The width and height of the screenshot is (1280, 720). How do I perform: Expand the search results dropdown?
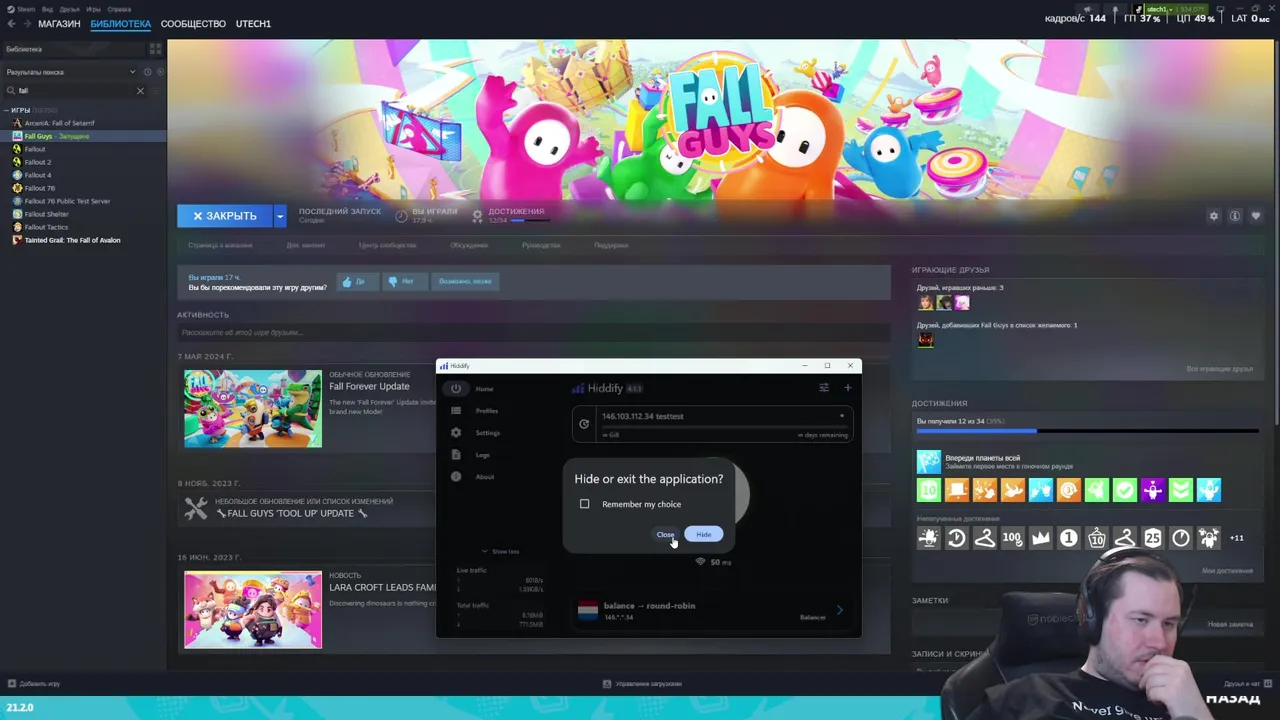click(132, 72)
